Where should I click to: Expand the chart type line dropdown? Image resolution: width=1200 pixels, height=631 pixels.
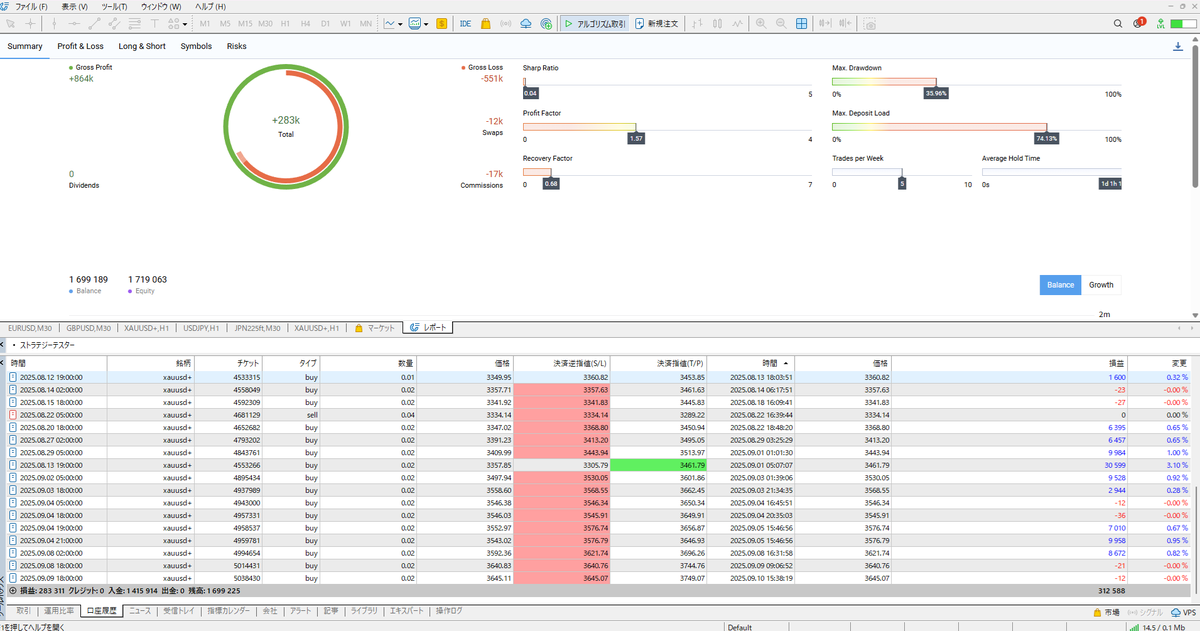coord(401,23)
